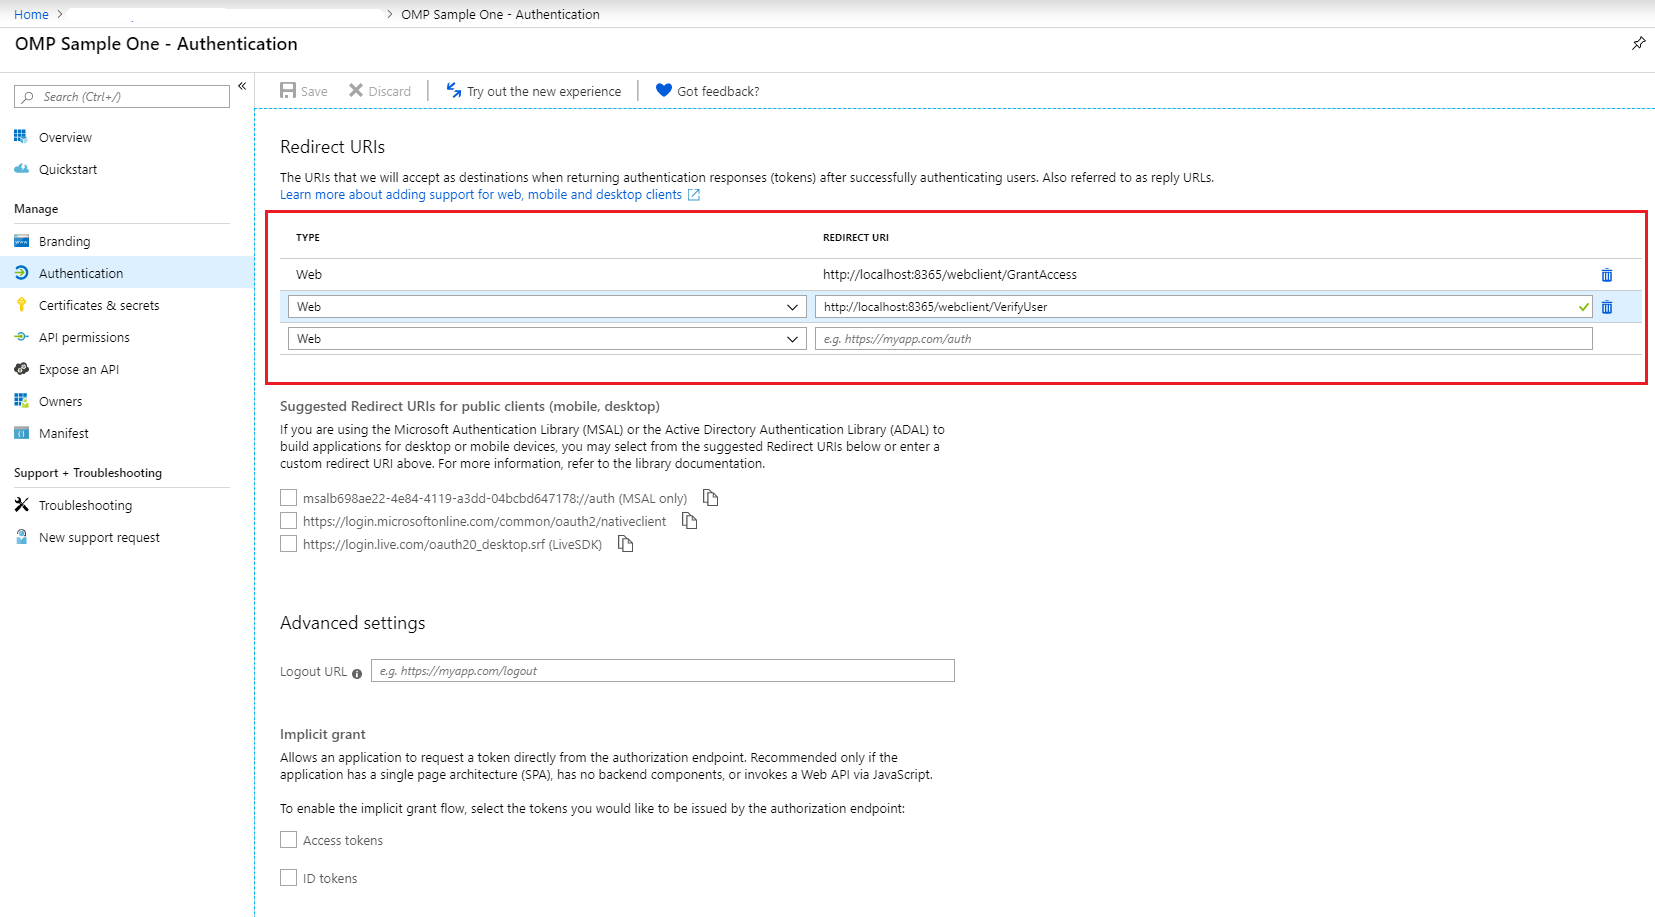Open the type dropdown for the VerifyUser row

click(547, 307)
